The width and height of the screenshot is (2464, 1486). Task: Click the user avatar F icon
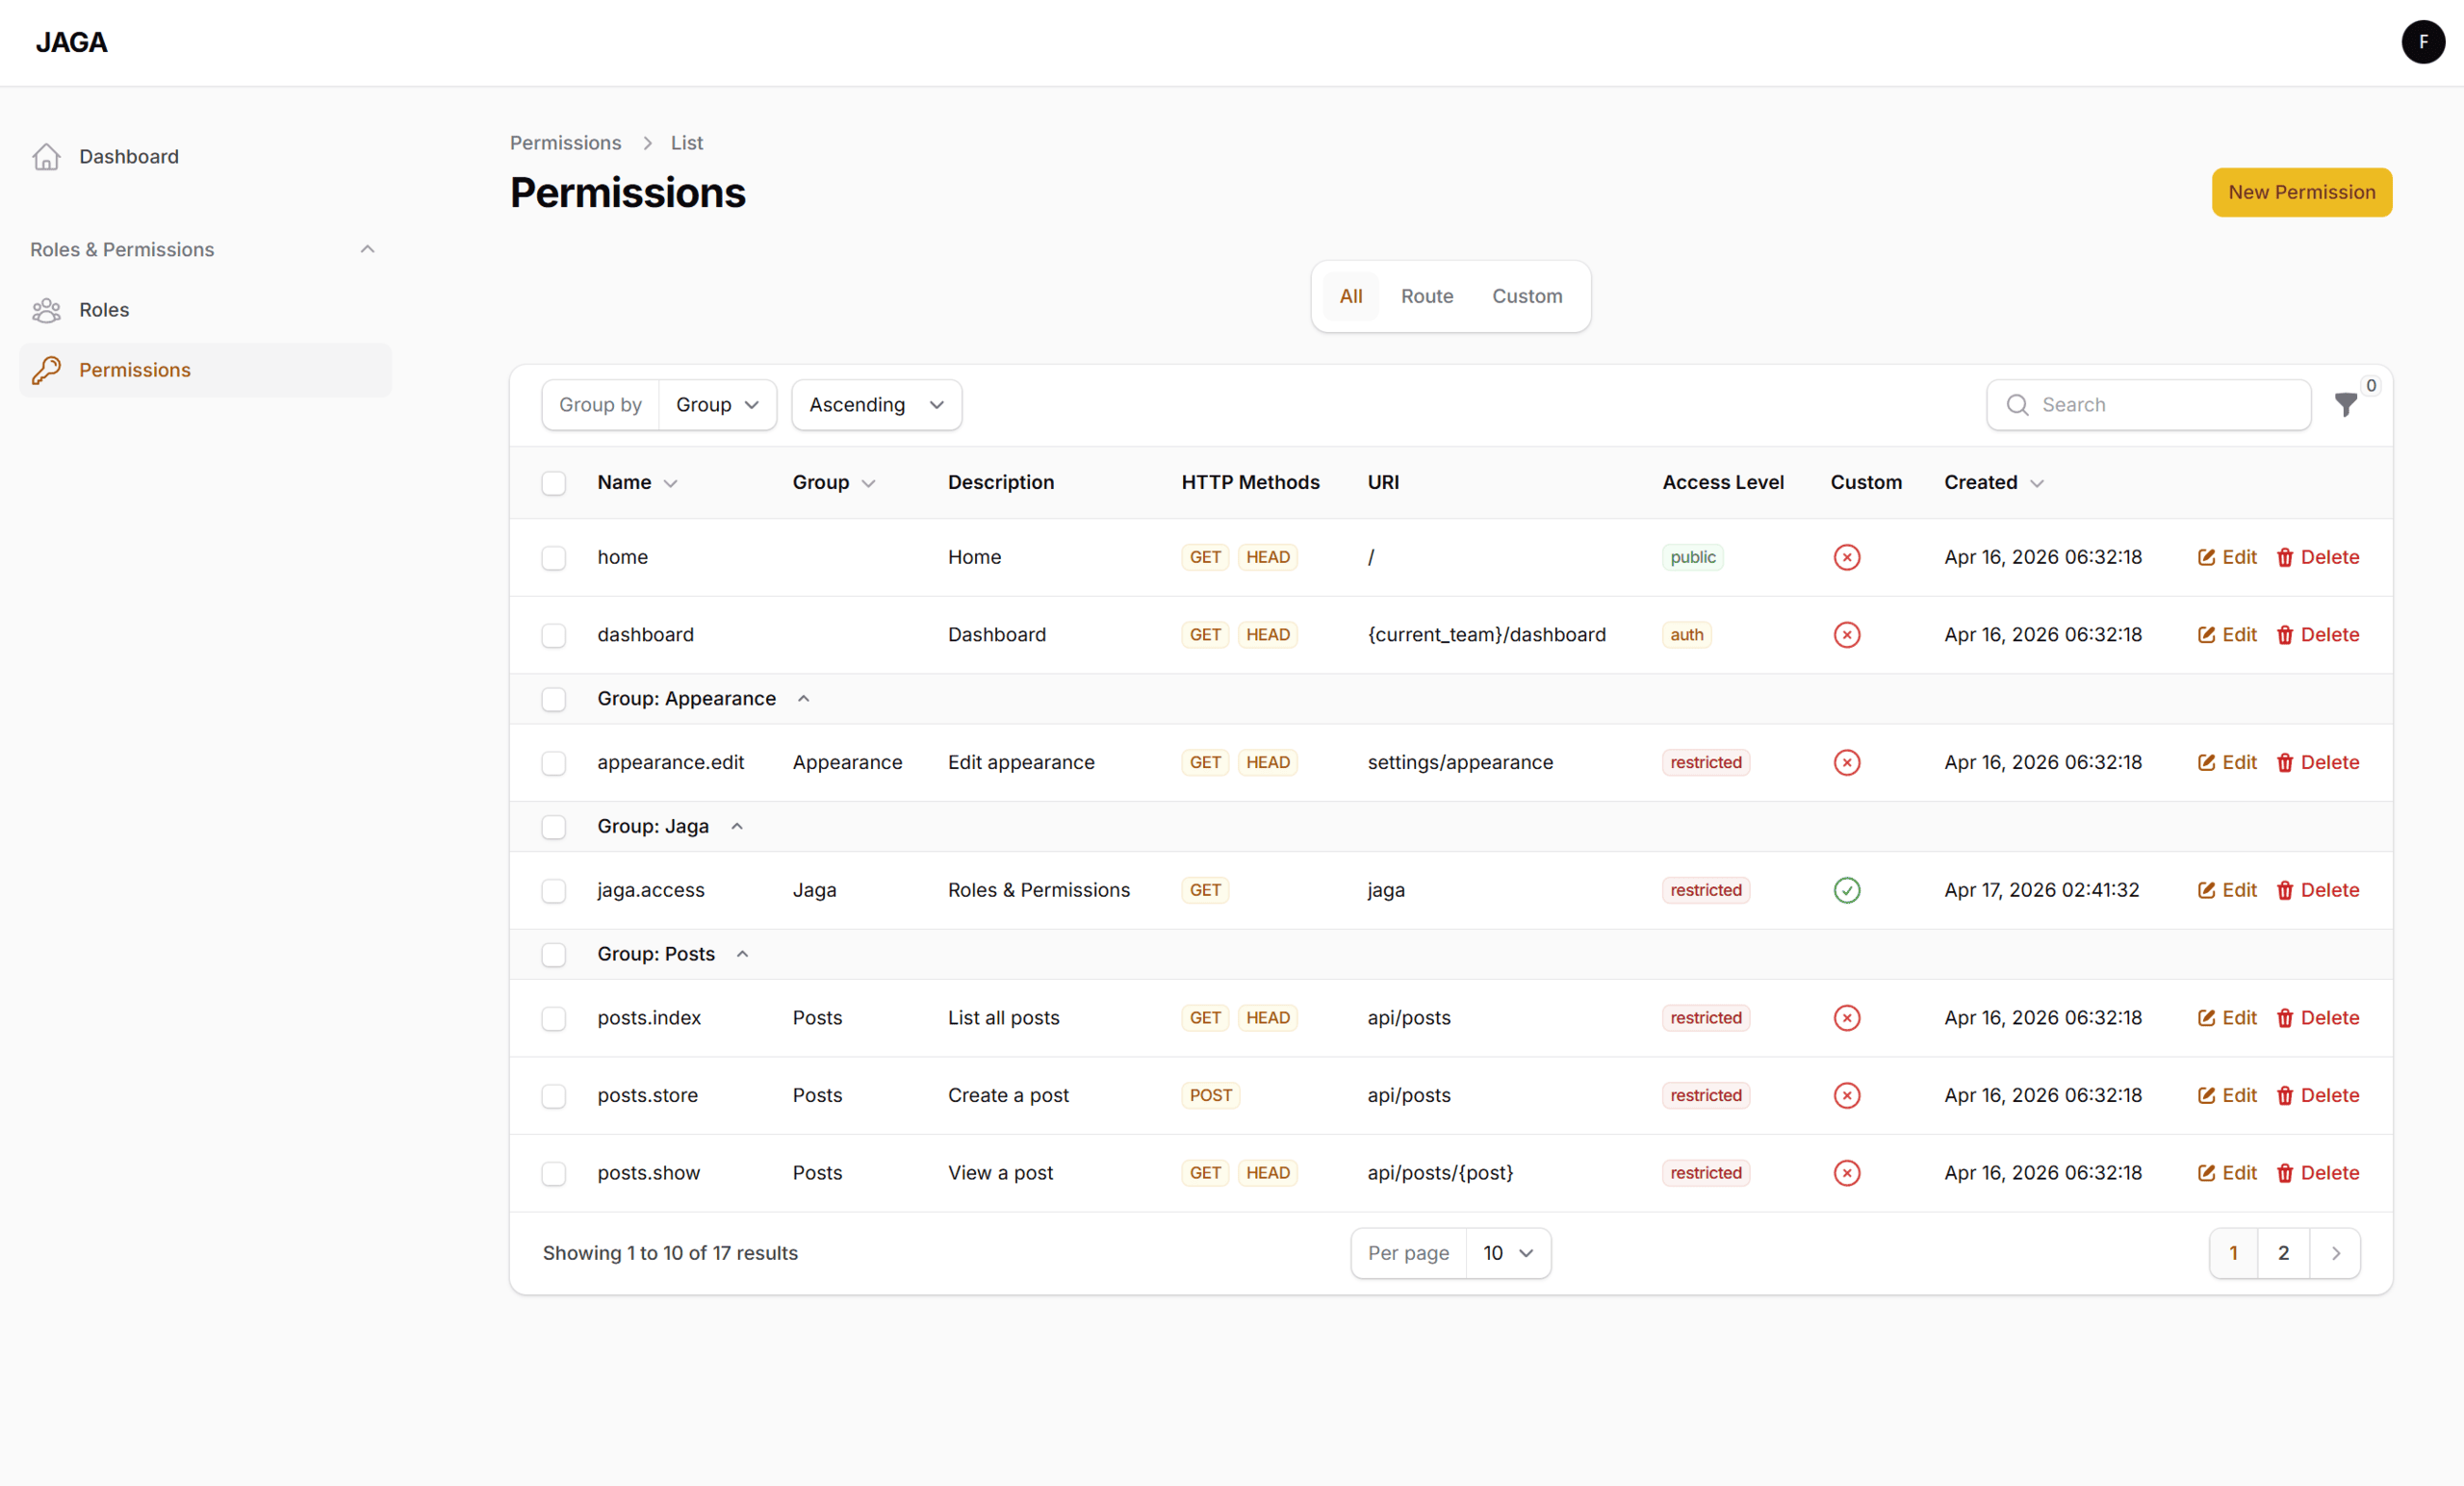click(2422, 42)
